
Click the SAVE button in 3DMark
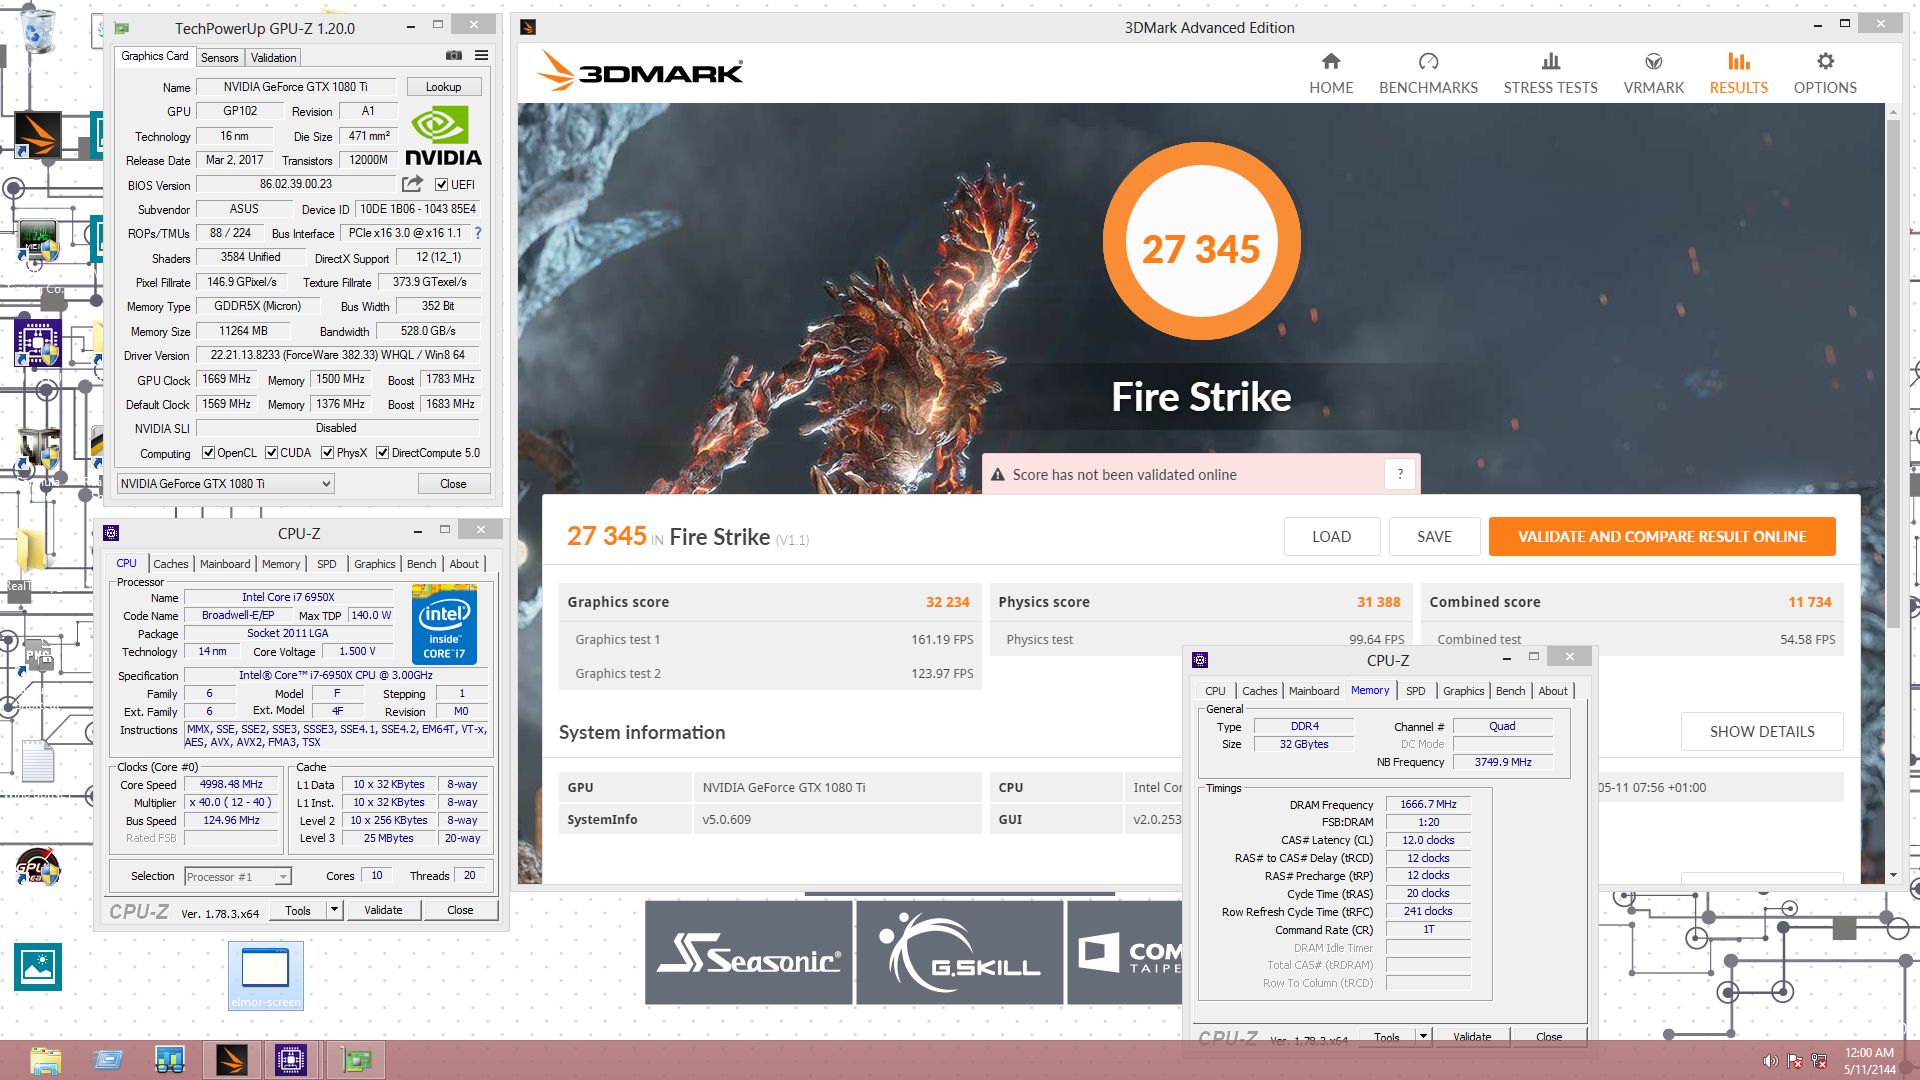(x=1434, y=537)
